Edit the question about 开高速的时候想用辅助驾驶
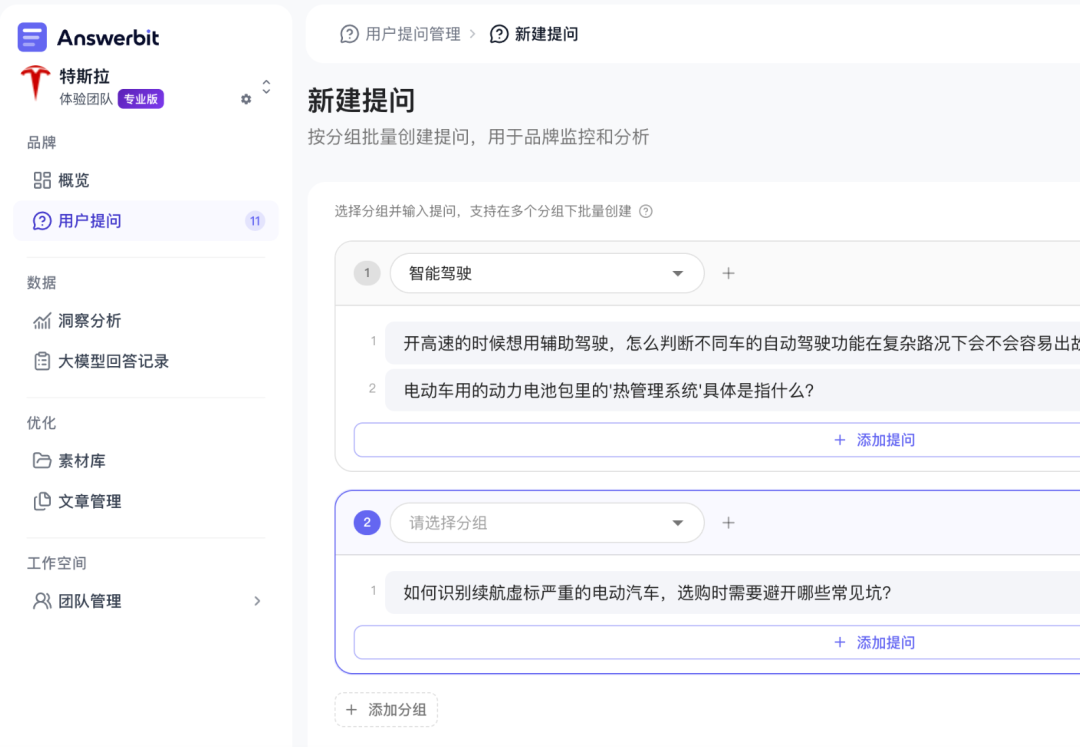The height and width of the screenshot is (747, 1080). pos(732,343)
